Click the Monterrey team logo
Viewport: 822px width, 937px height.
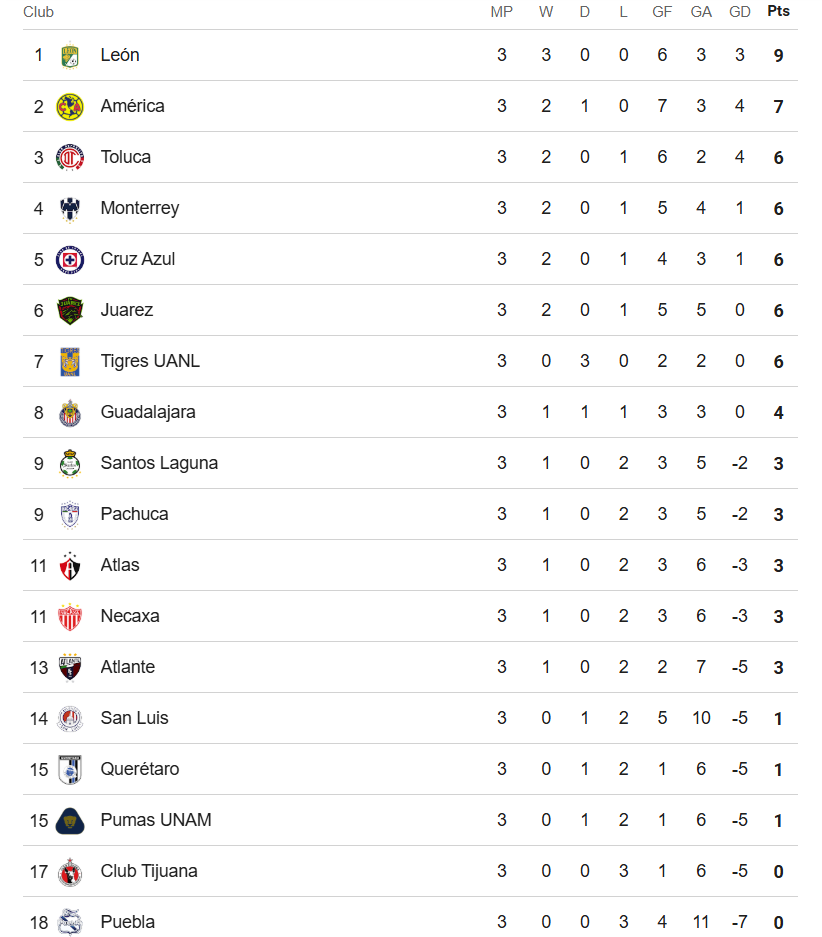pyautogui.click(x=70, y=209)
